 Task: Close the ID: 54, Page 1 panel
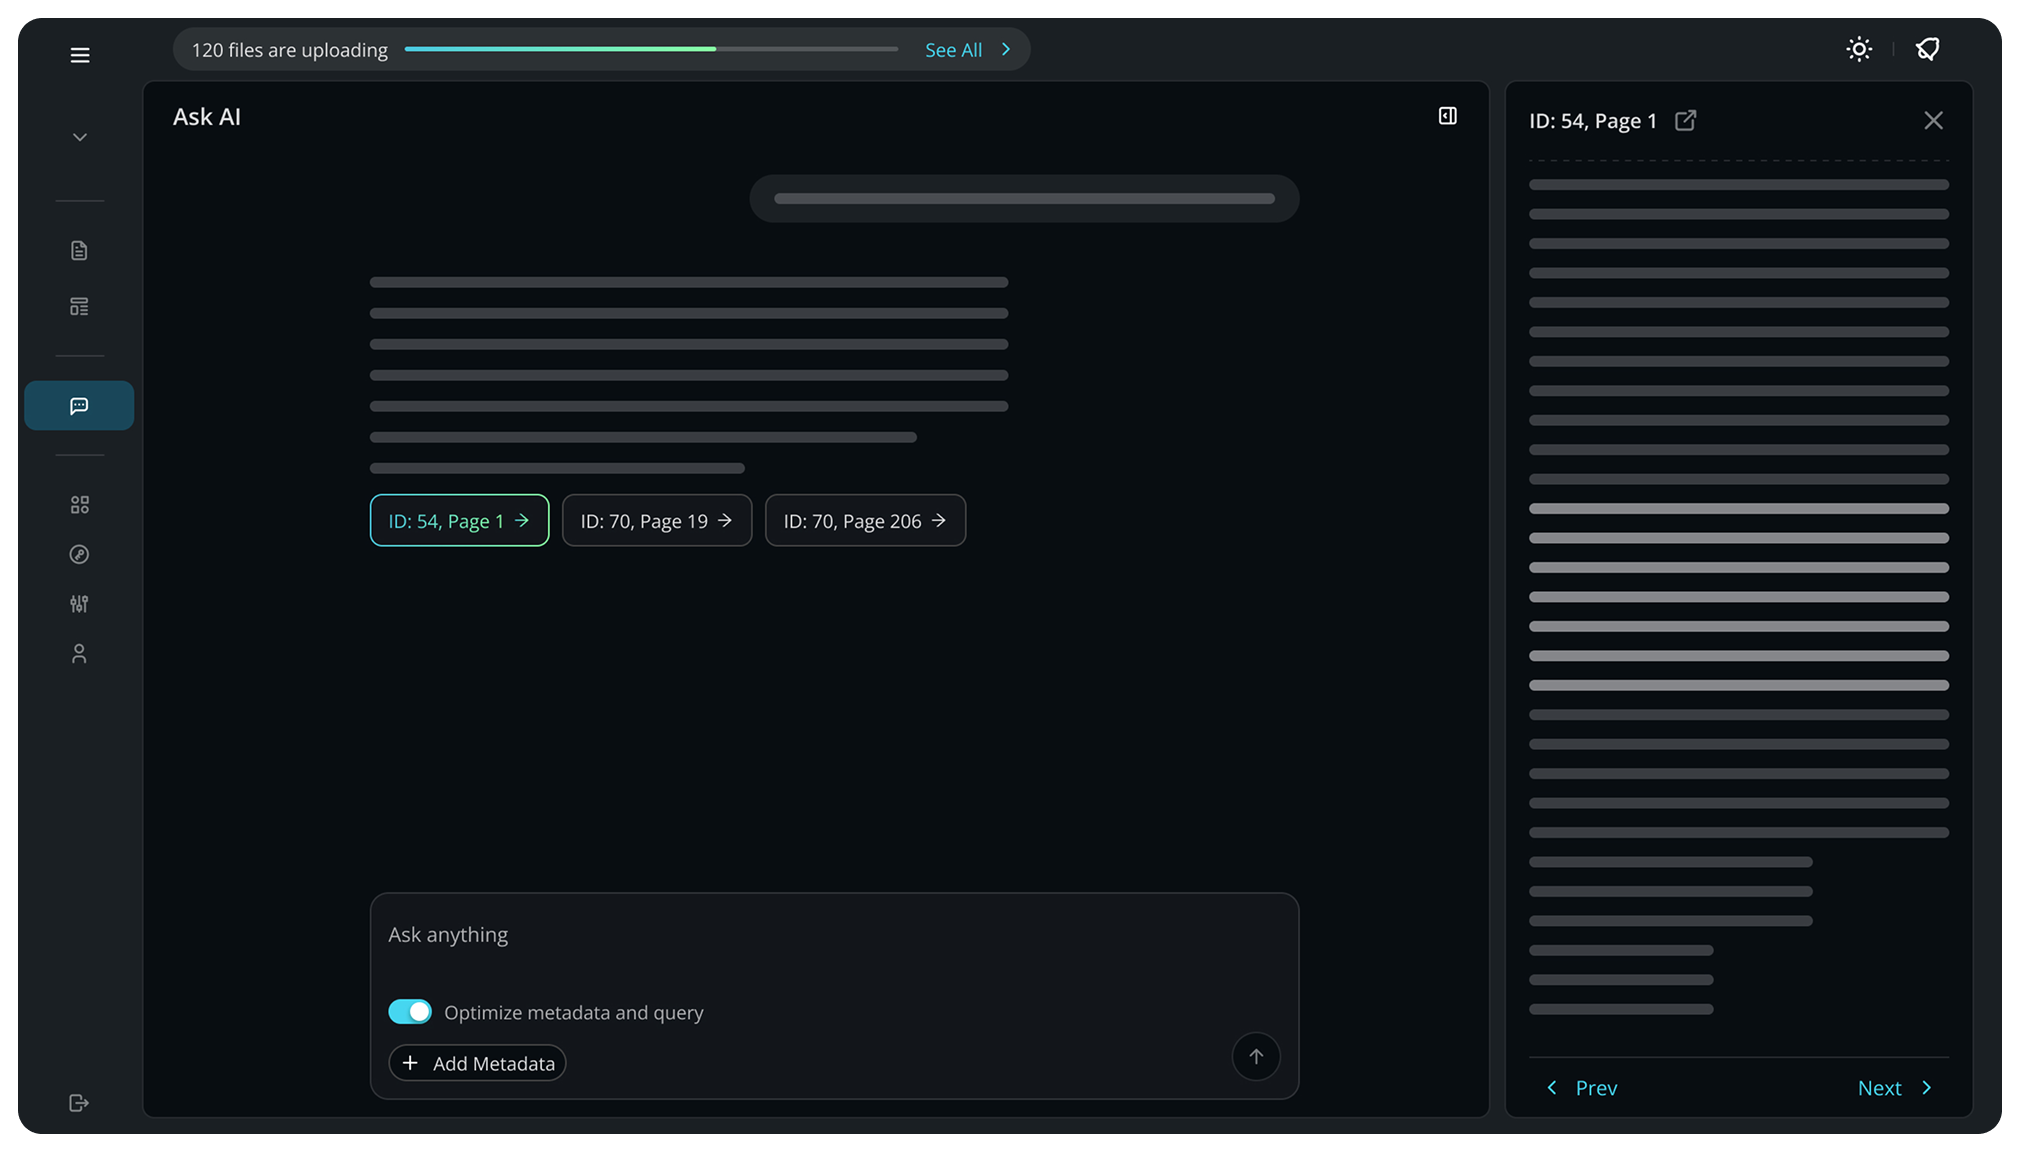1933,121
